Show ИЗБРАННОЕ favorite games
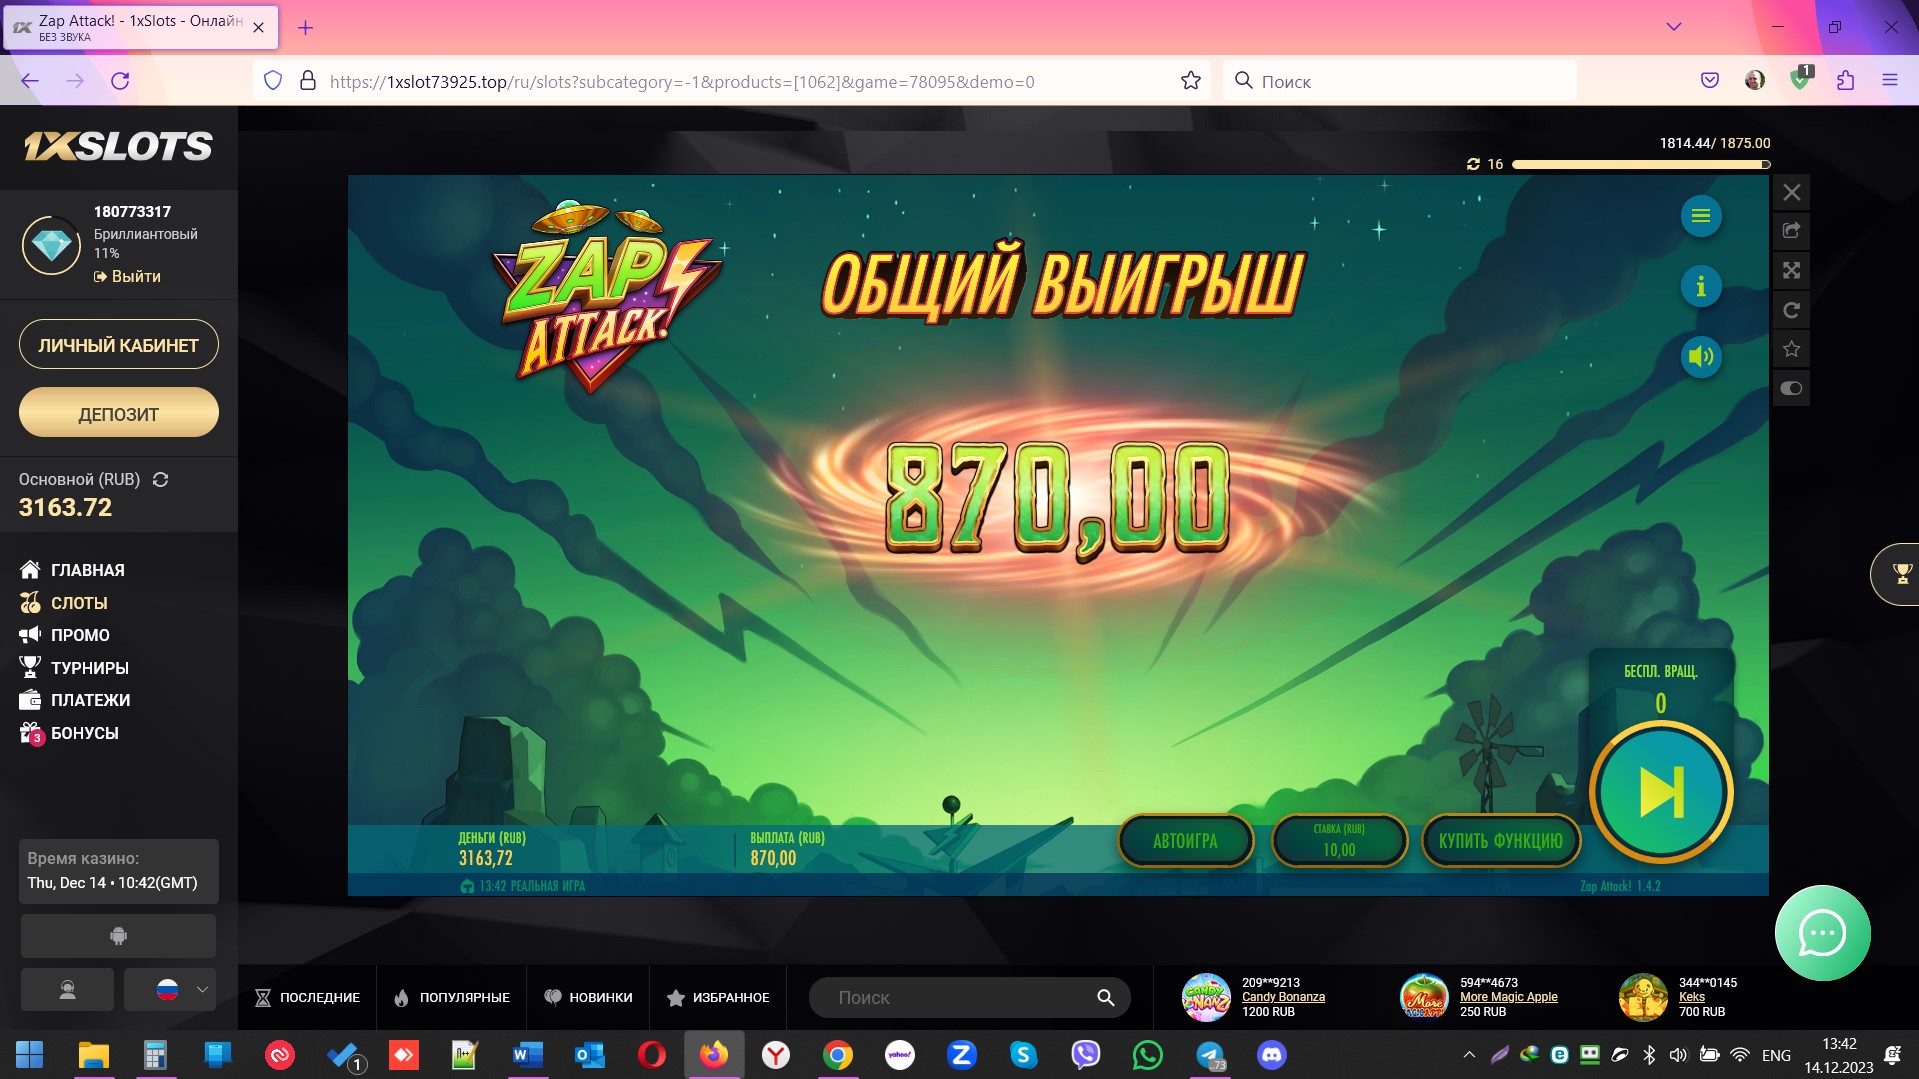 point(718,998)
